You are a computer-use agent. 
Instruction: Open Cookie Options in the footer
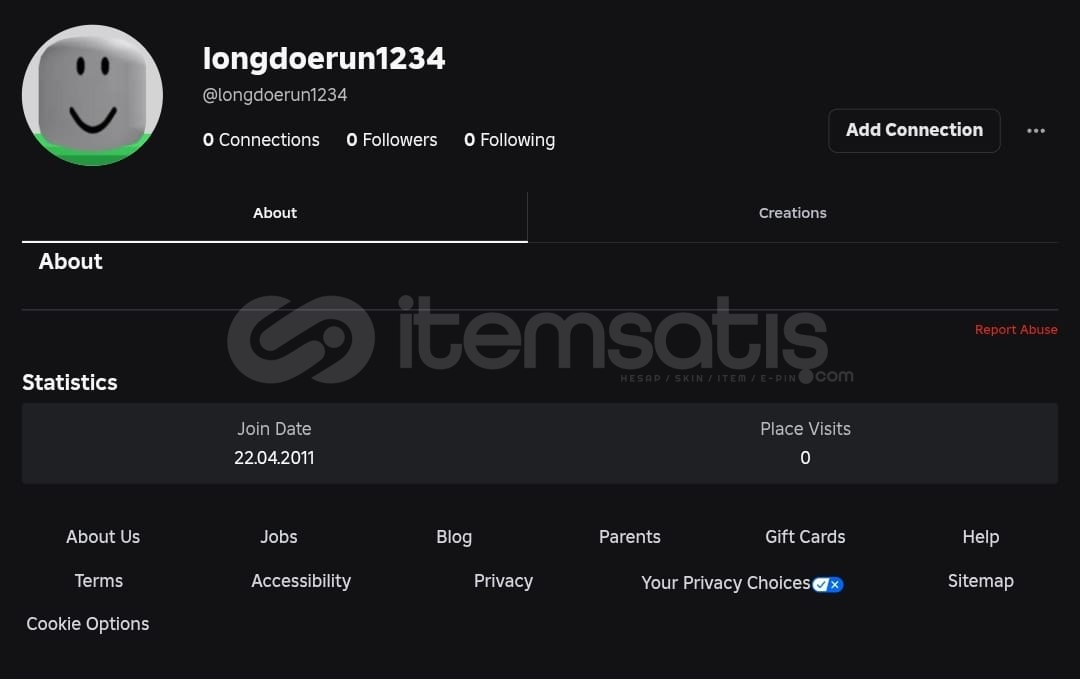pos(87,624)
